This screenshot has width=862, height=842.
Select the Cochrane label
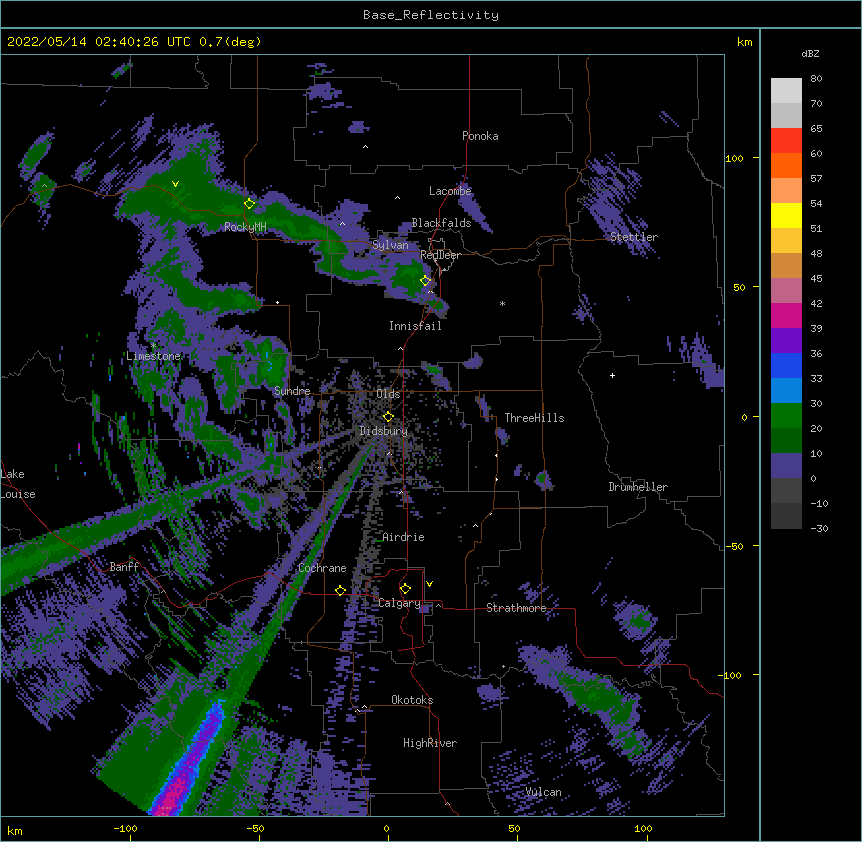point(322,568)
